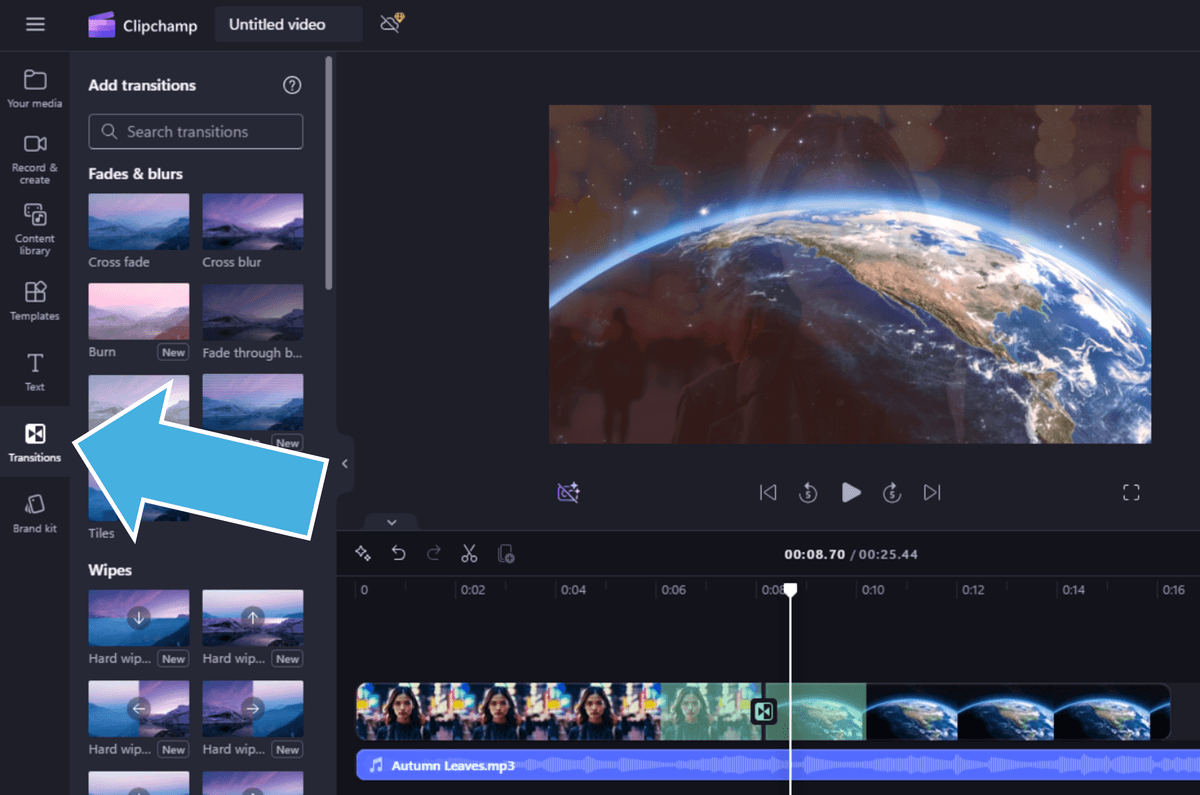Click the transitions help question mark icon
Screen dimensions: 1200x795
(x=292, y=85)
